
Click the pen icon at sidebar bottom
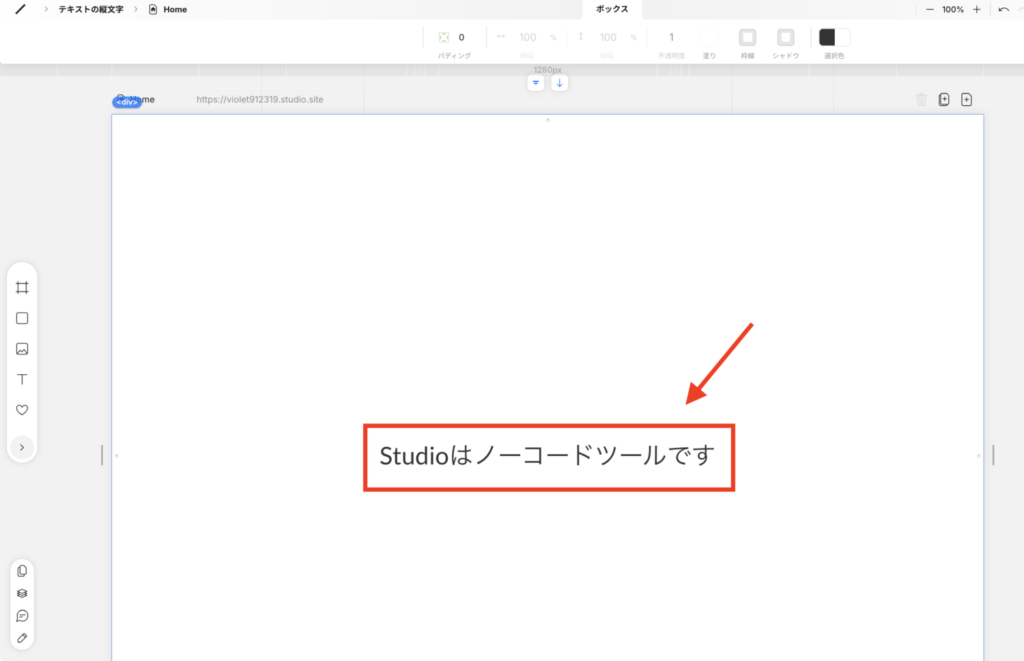click(x=22, y=638)
